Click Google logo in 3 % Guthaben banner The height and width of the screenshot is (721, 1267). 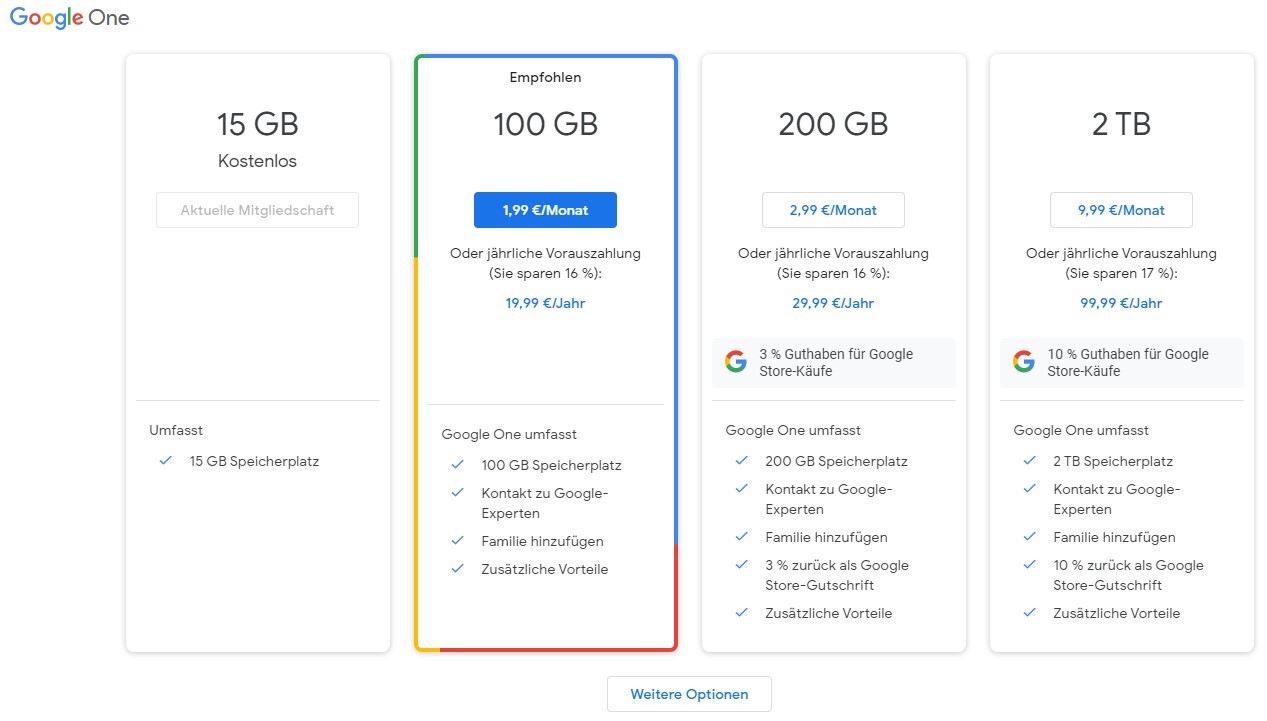736,362
